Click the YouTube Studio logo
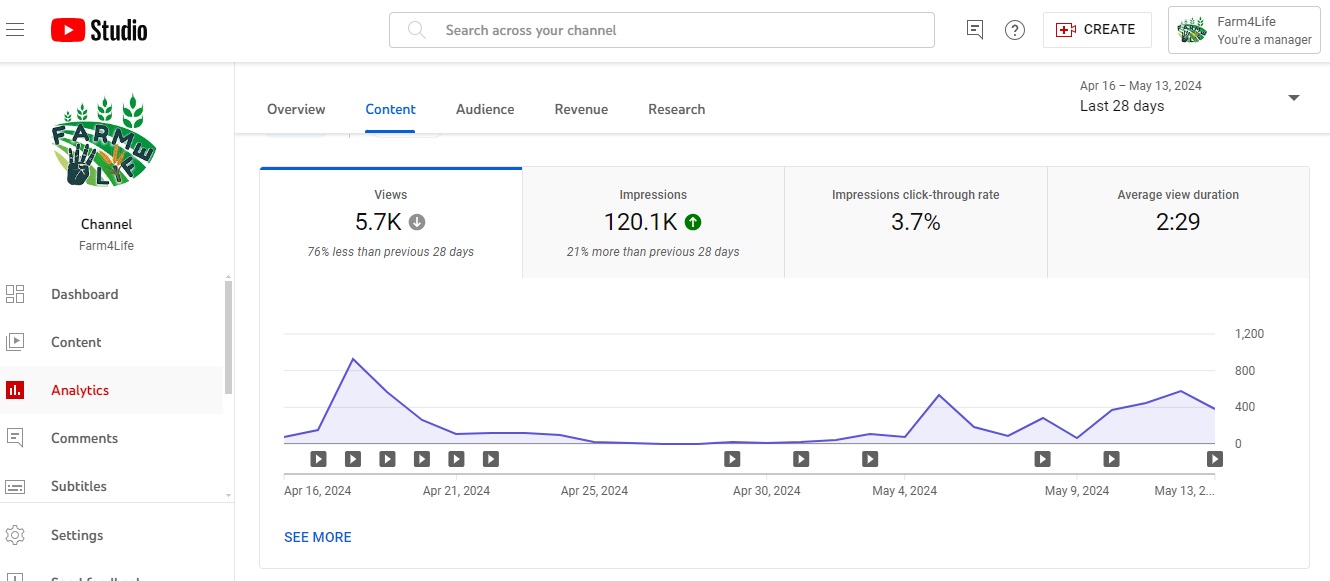 coord(99,31)
